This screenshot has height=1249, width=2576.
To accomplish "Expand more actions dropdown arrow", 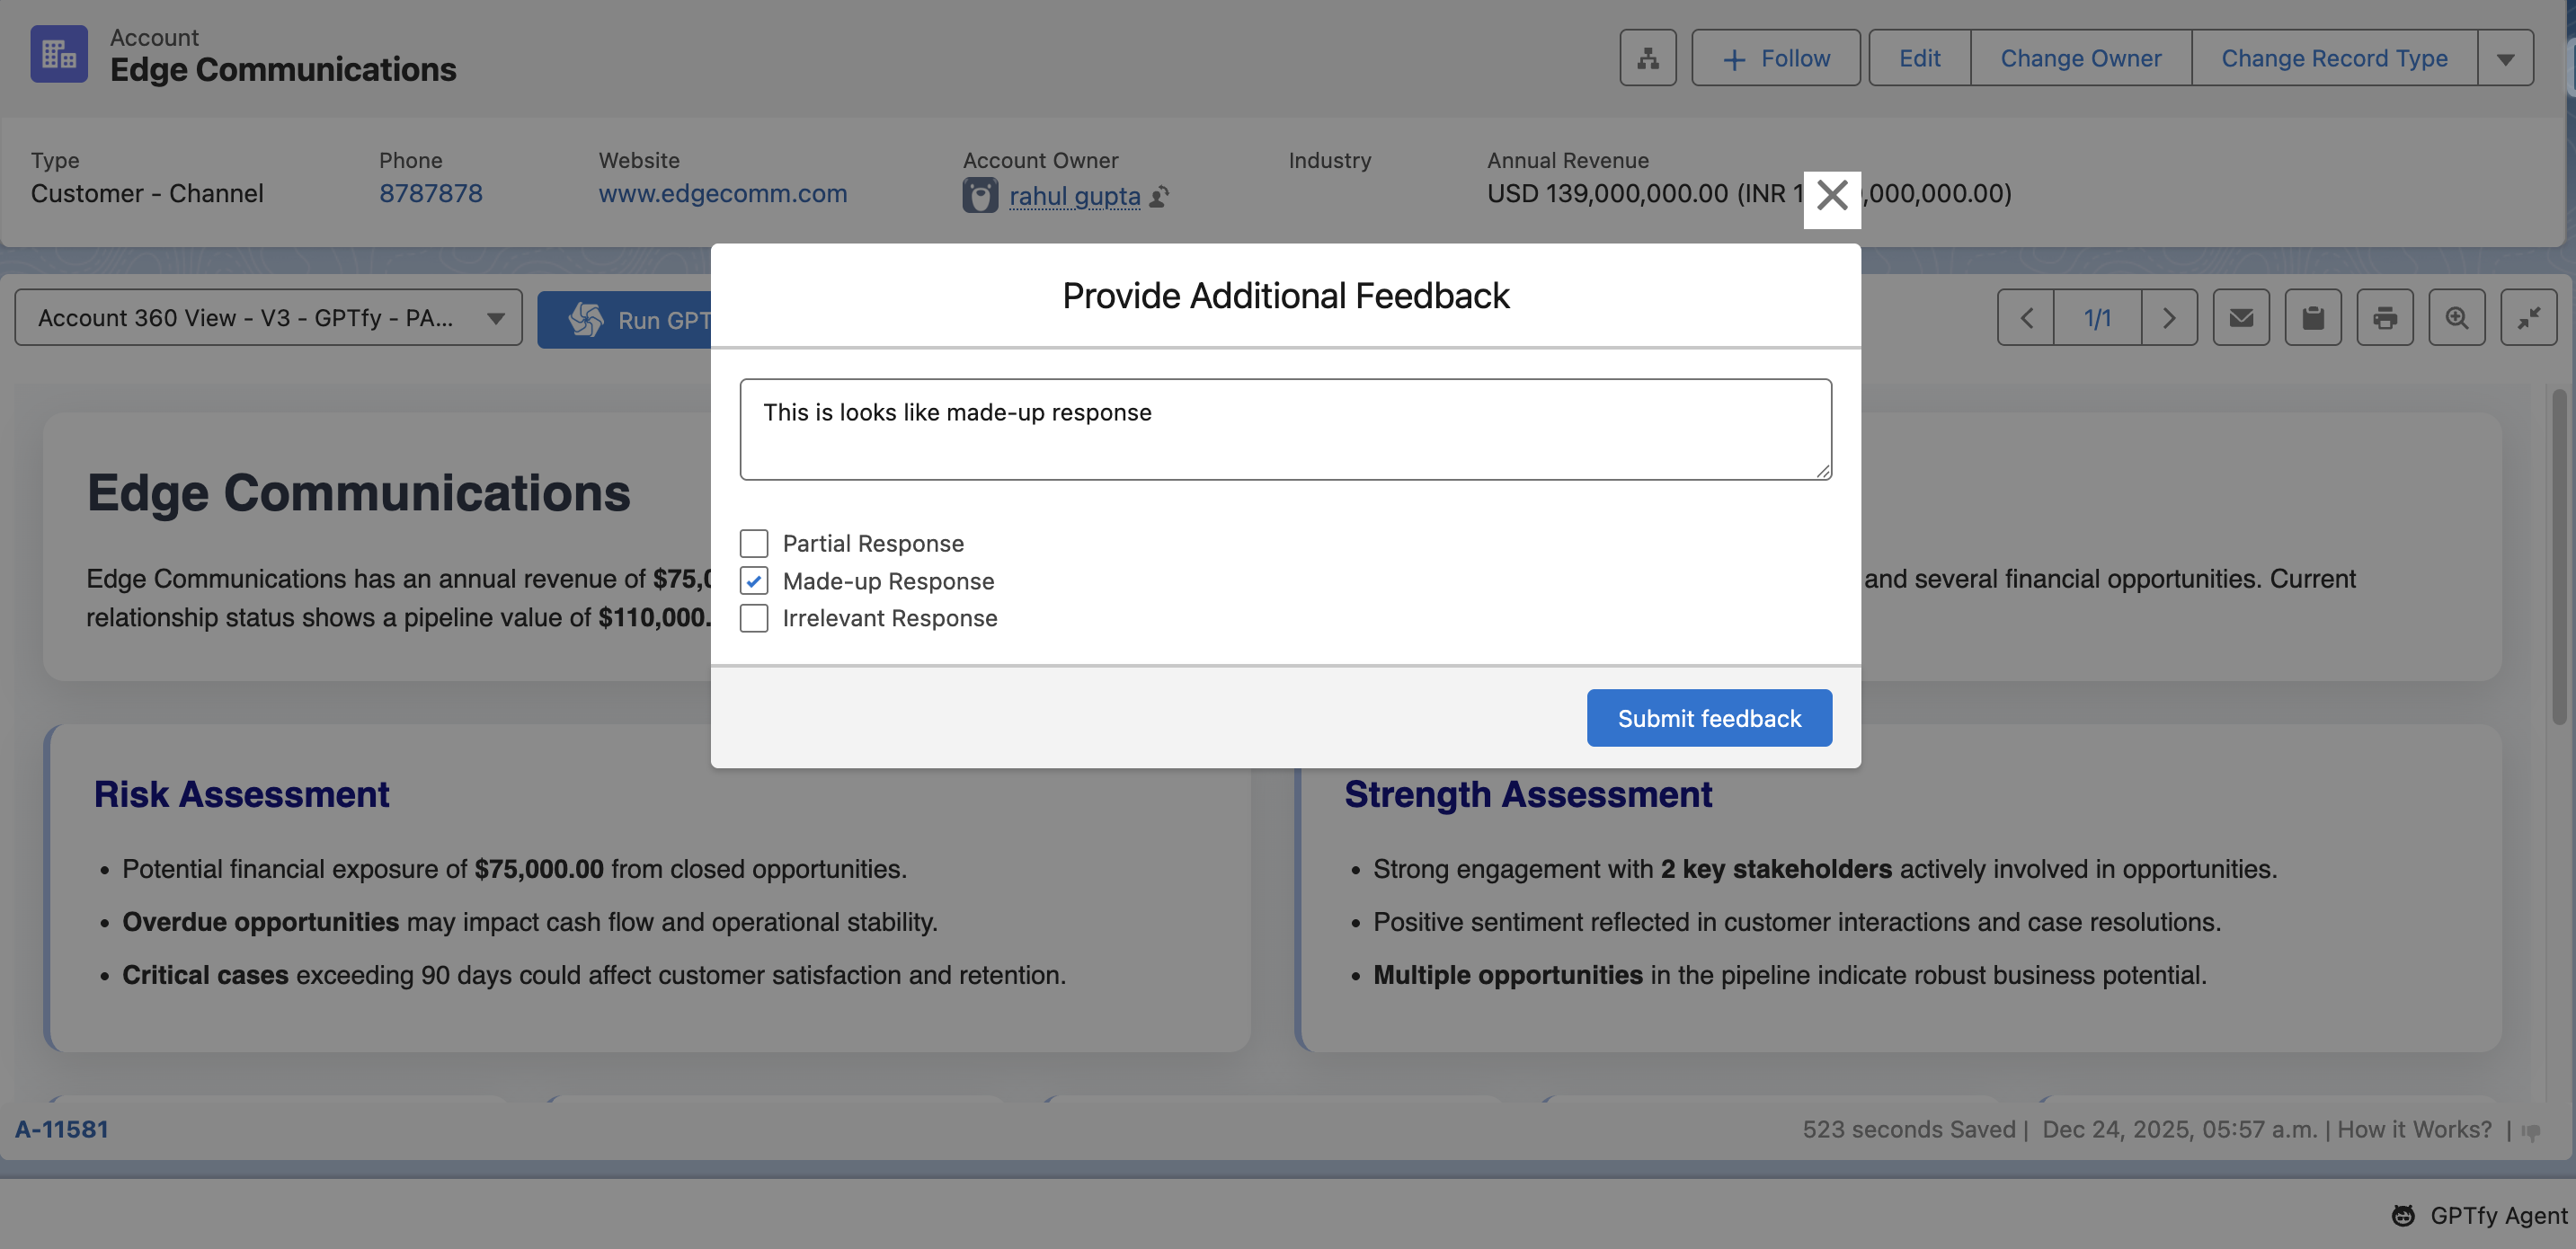I will coord(2504,58).
